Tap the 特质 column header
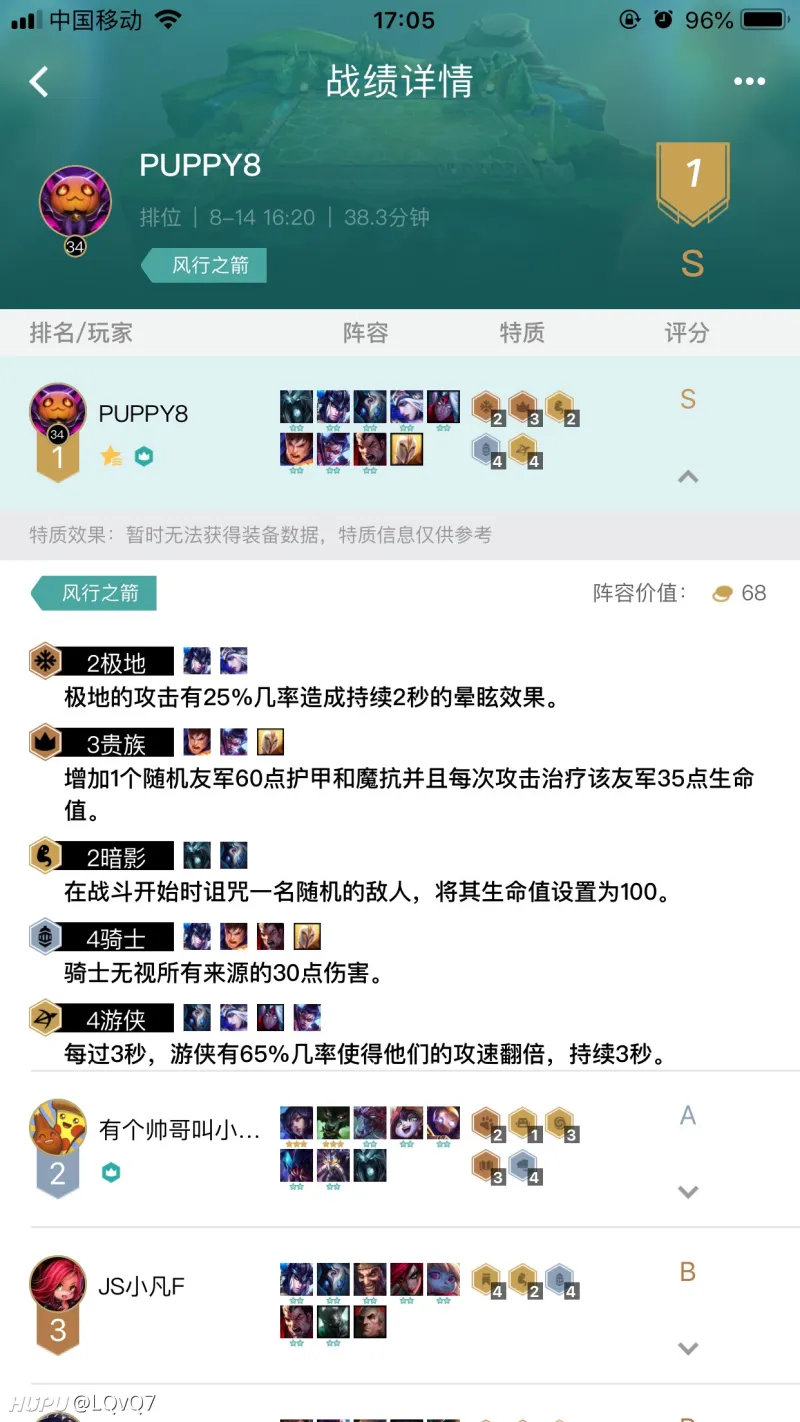 (x=522, y=333)
